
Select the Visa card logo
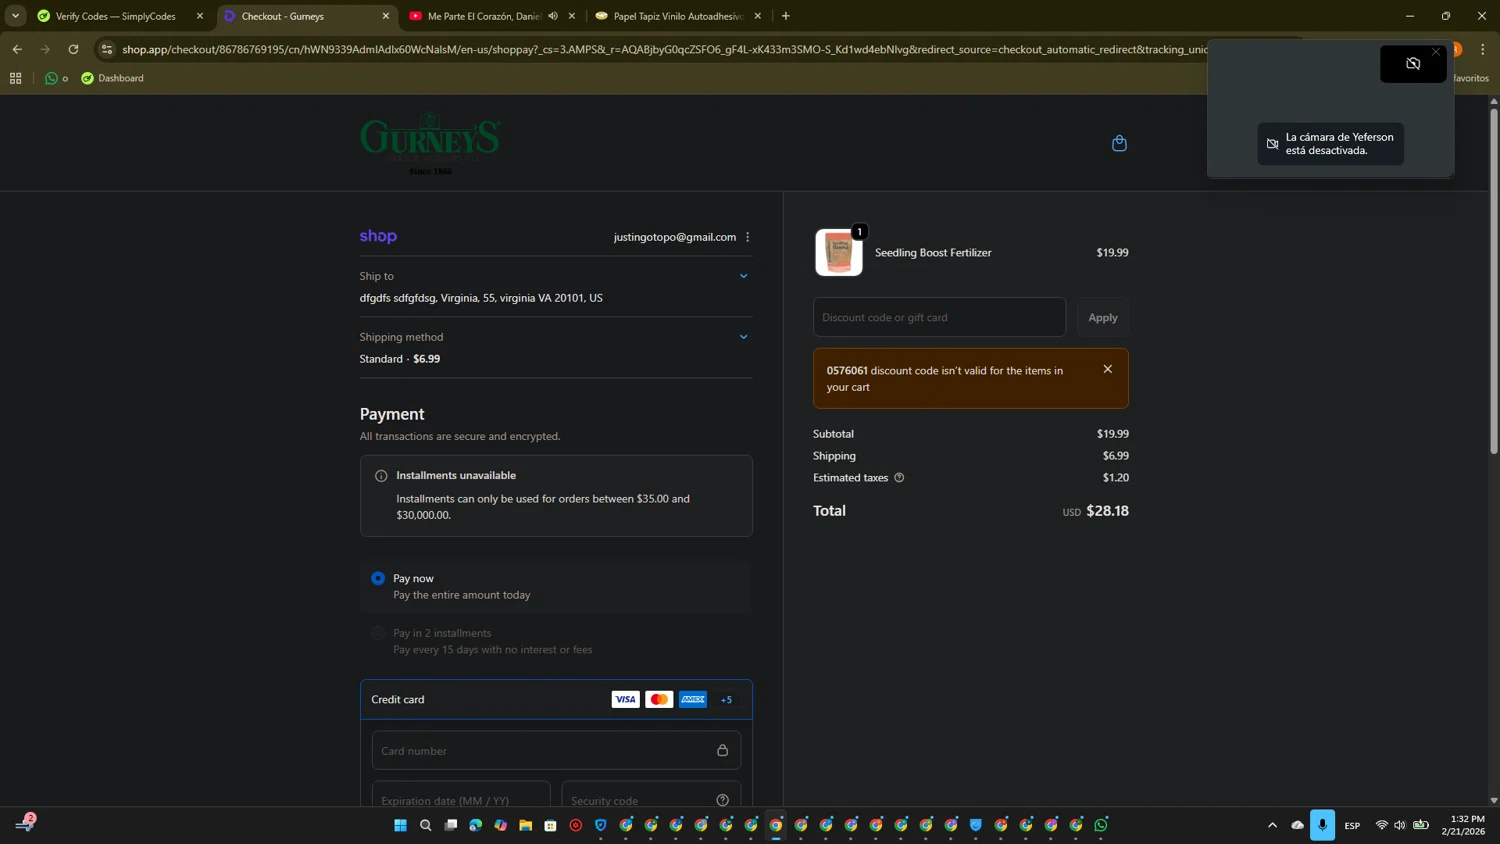pos(625,699)
